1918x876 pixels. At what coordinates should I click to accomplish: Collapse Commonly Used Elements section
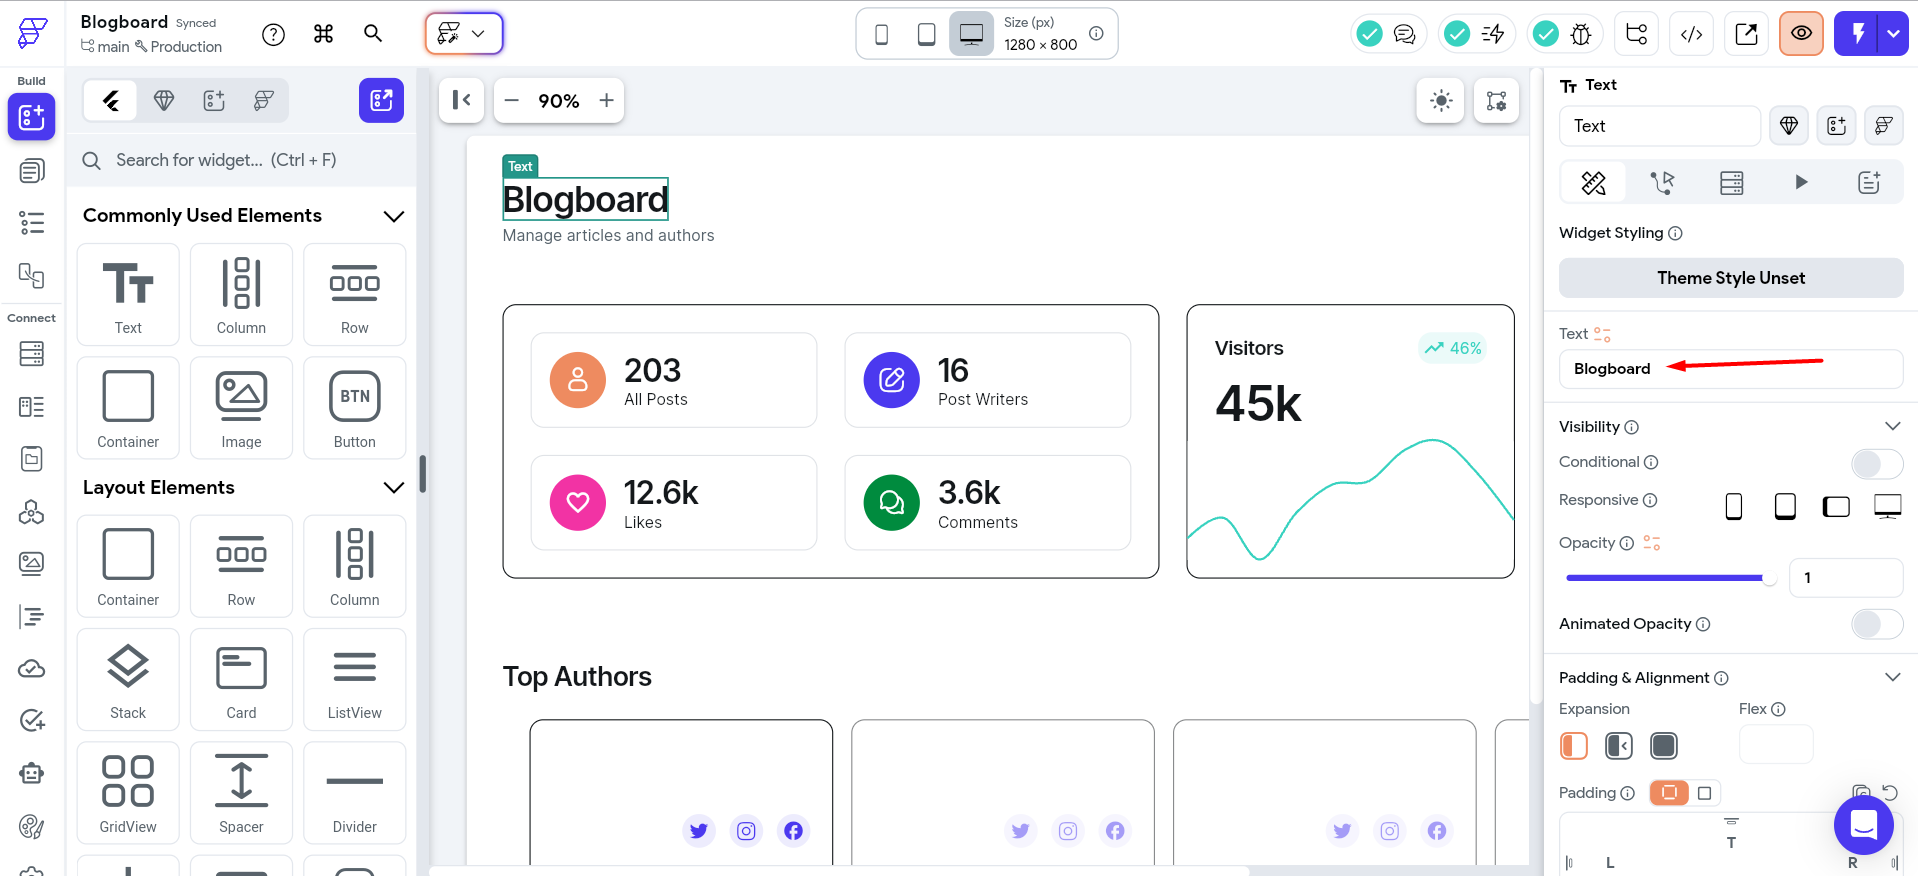tap(394, 216)
